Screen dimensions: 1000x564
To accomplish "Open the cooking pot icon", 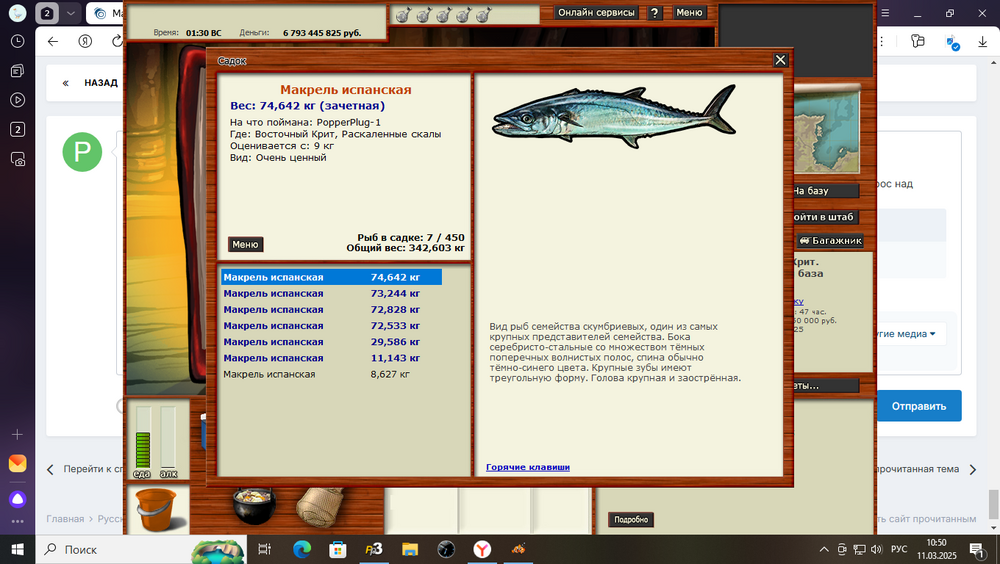I will pyautogui.click(x=254, y=506).
